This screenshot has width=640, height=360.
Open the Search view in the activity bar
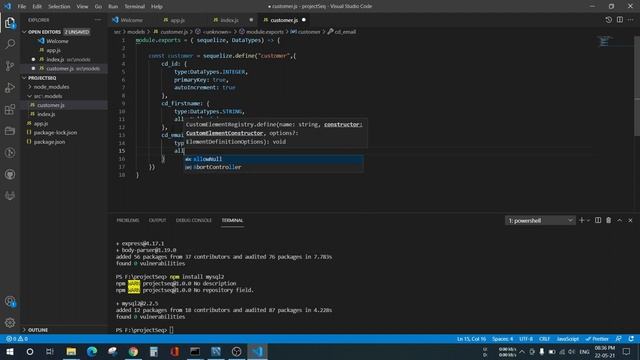[x=10, y=44]
